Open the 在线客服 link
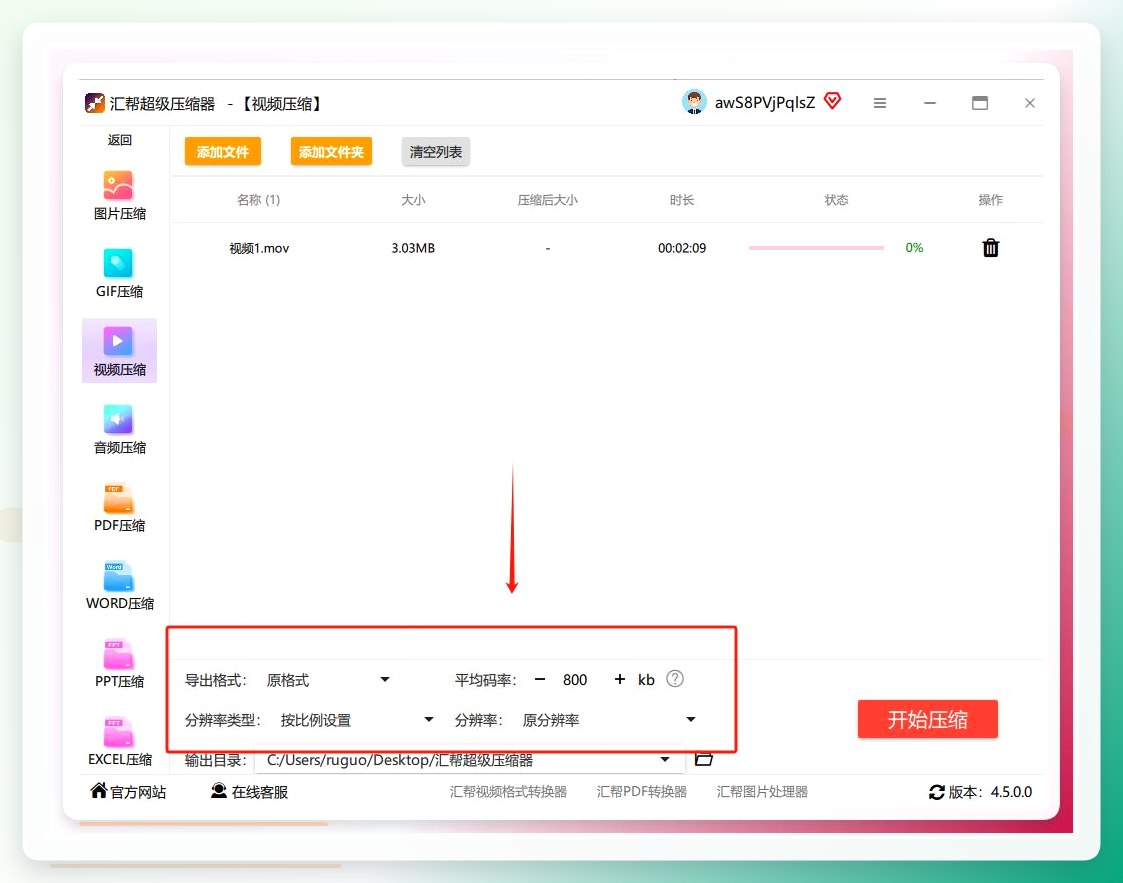 point(249,791)
